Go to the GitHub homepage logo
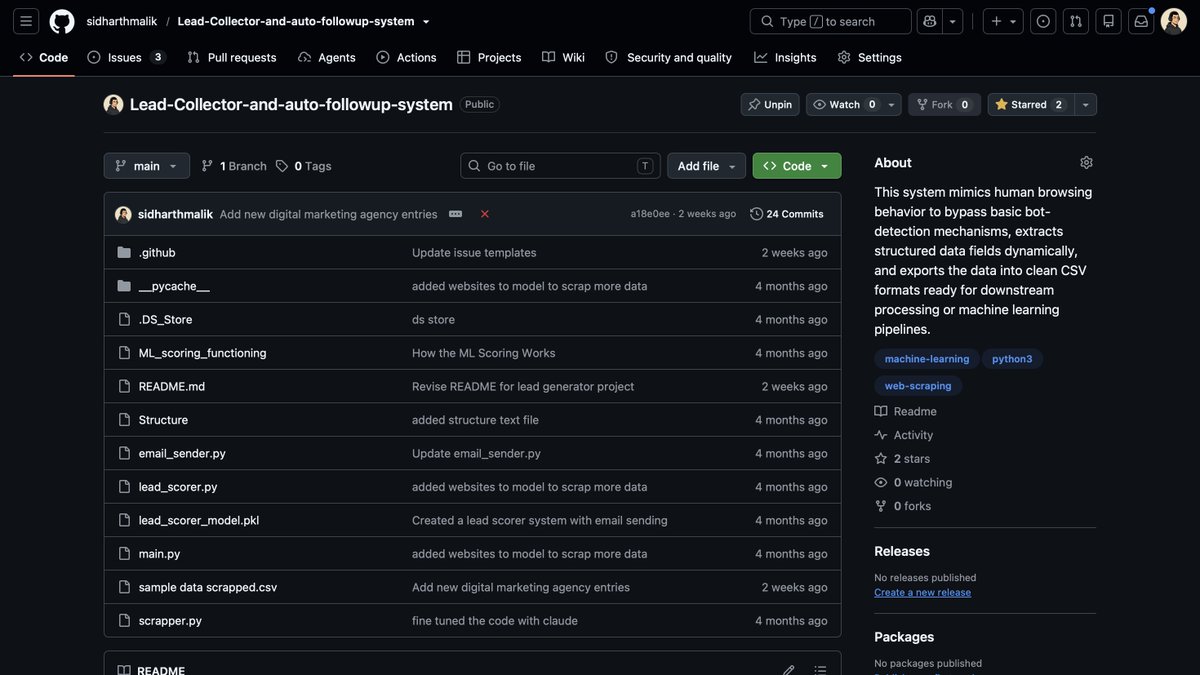1200x675 pixels. (x=62, y=21)
